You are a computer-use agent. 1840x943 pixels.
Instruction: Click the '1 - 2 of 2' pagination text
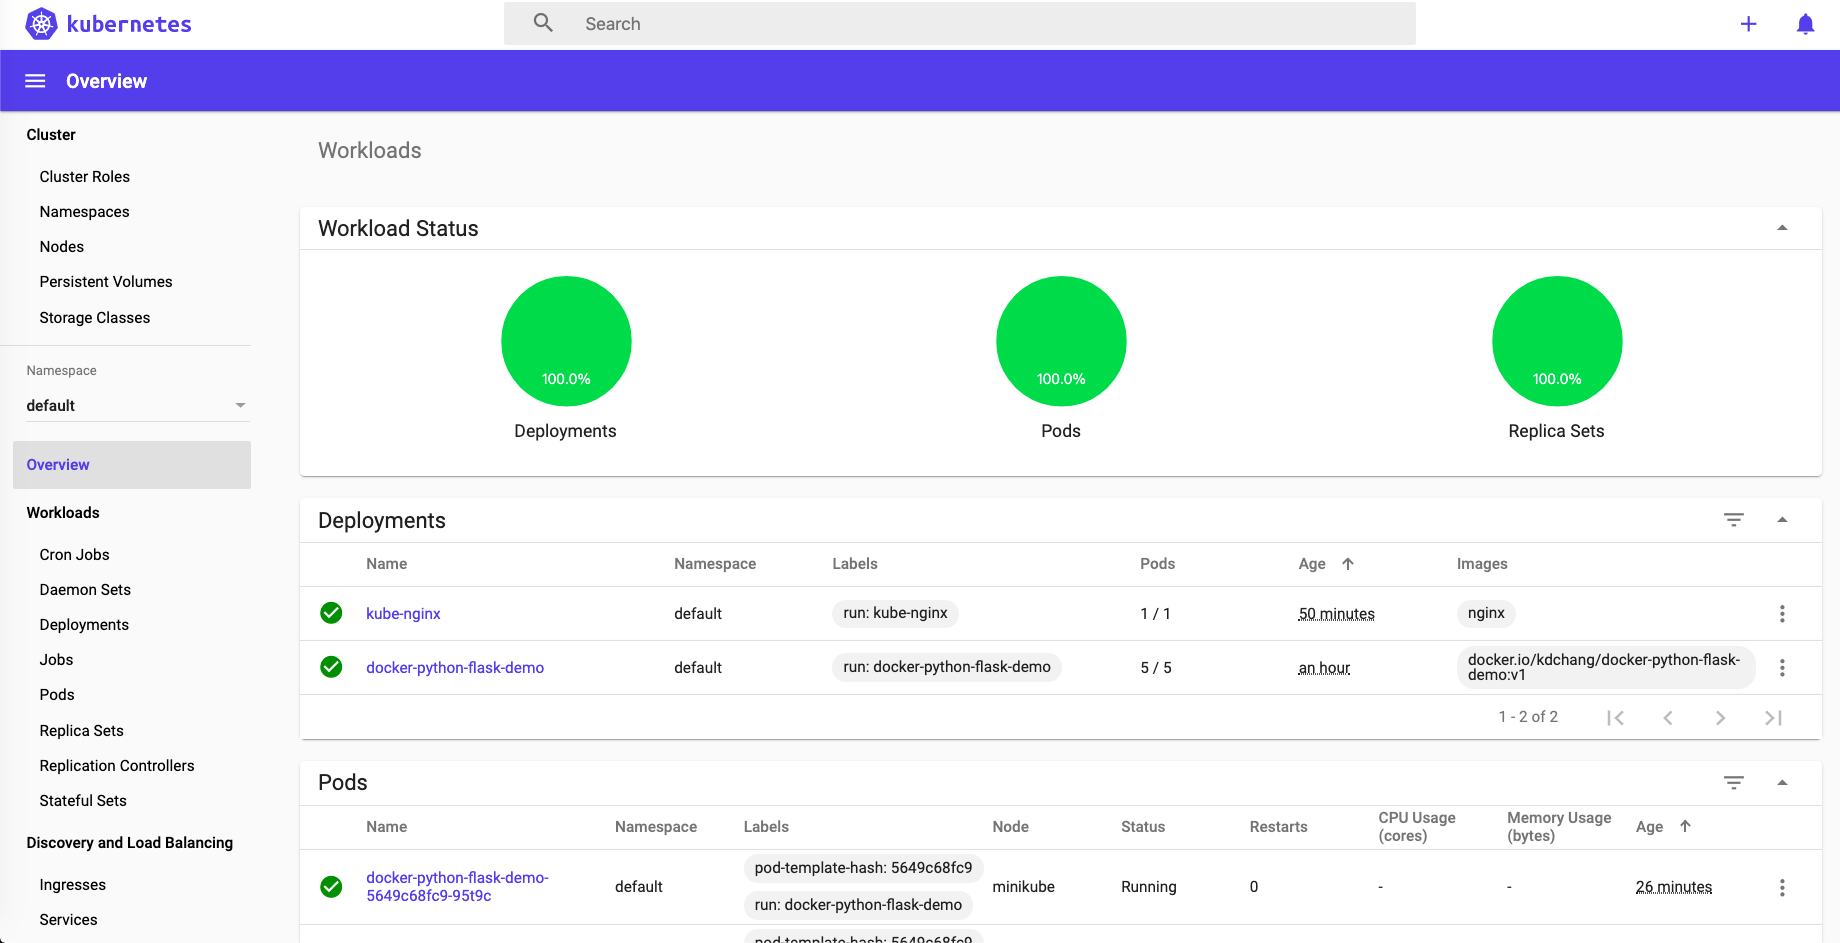pyautogui.click(x=1528, y=717)
